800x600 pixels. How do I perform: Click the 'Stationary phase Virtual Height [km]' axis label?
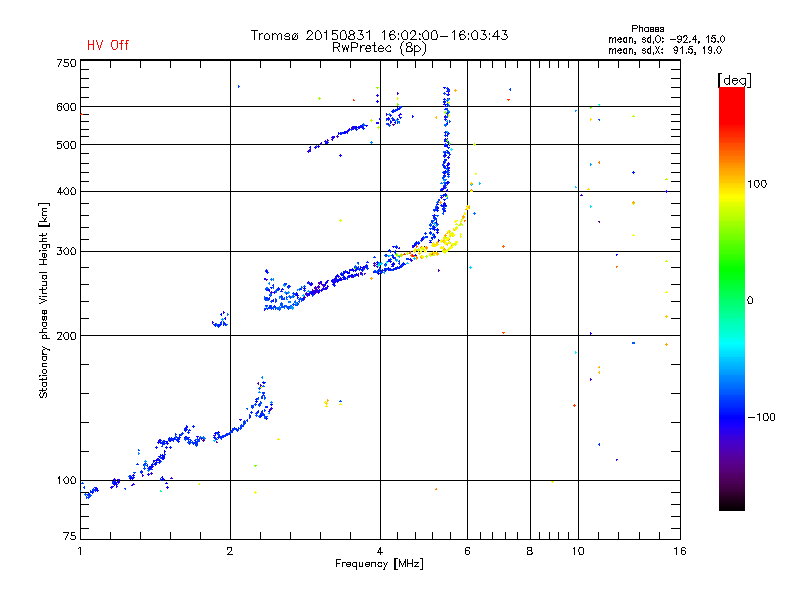[43, 300]
